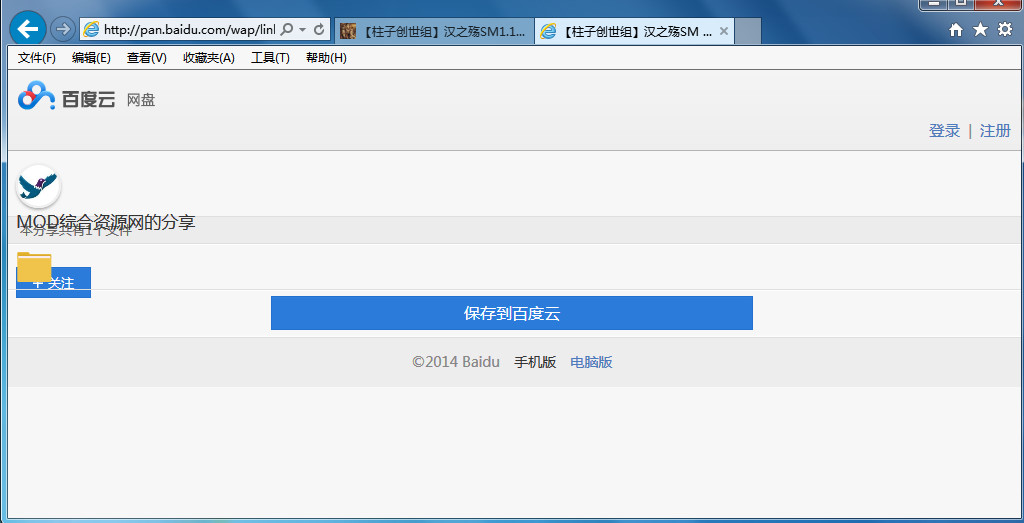1024x523 pixels.
Task: Close the active 汉之殇SM tab
Action: pos(724,31)
